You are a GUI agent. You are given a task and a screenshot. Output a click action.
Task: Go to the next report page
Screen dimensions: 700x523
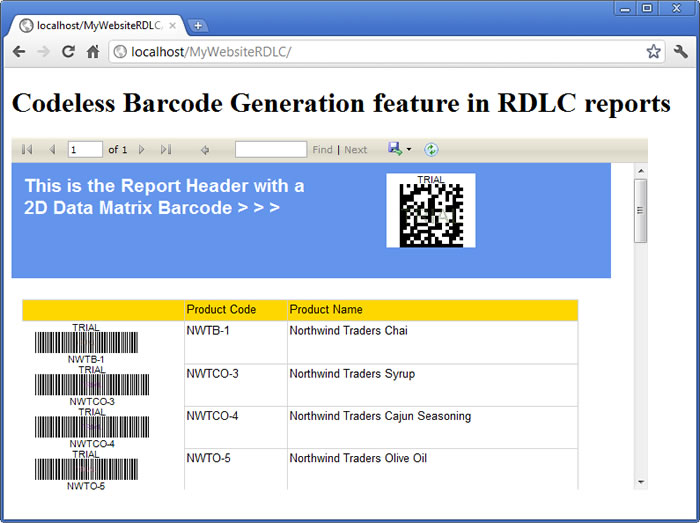[x=142, y=149]
